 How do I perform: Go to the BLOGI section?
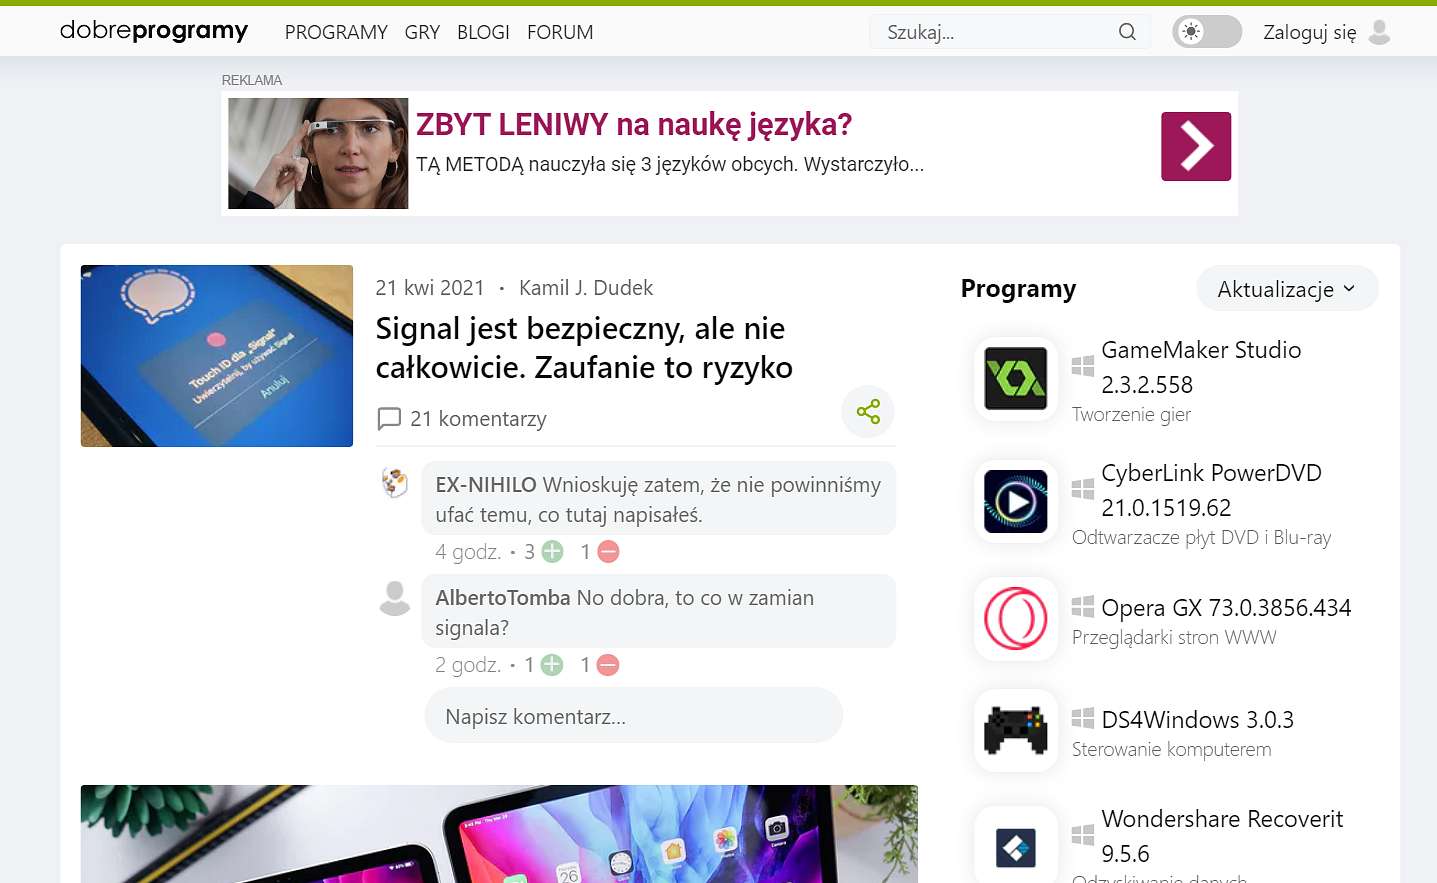[x=483, y=32]
